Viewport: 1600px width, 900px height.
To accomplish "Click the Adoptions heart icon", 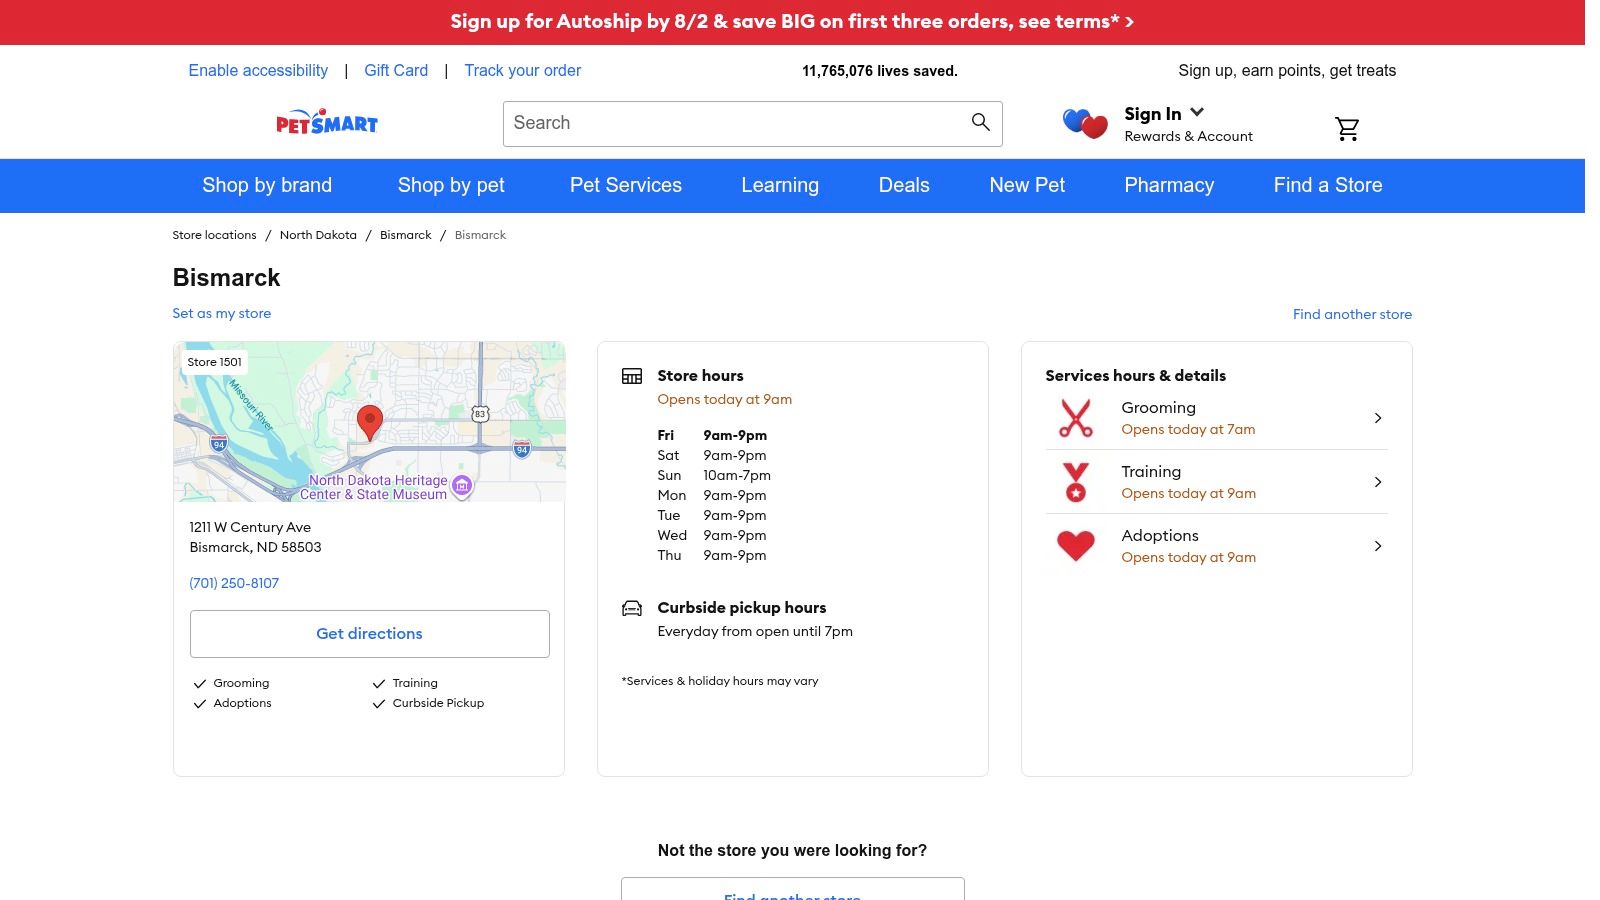I will (x=1076, y=546).
